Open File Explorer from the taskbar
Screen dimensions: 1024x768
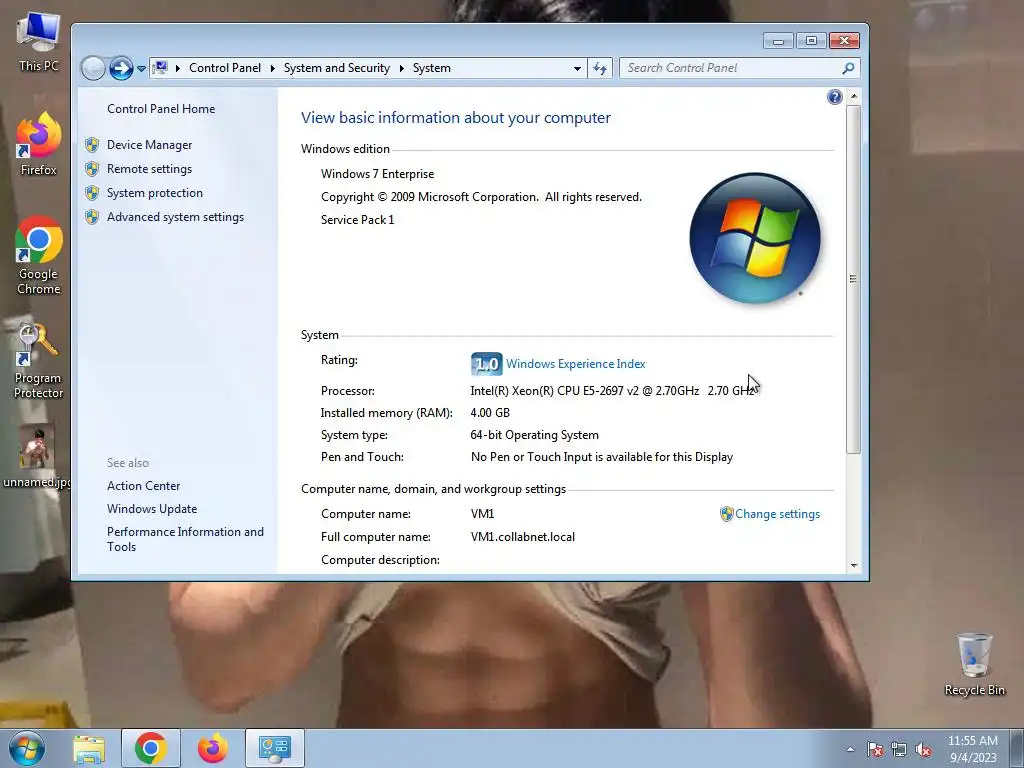tap(89, 748)
